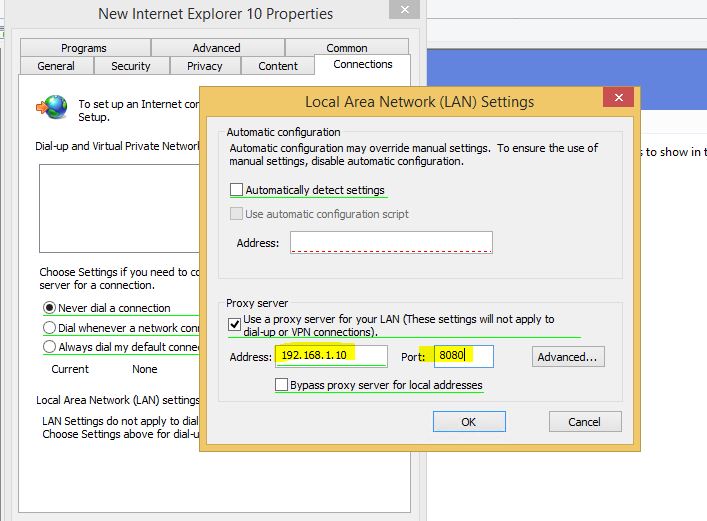The width and height of the screenshot is (707, 521).
Task: Select the Connections tab
Action: point(363,65)
